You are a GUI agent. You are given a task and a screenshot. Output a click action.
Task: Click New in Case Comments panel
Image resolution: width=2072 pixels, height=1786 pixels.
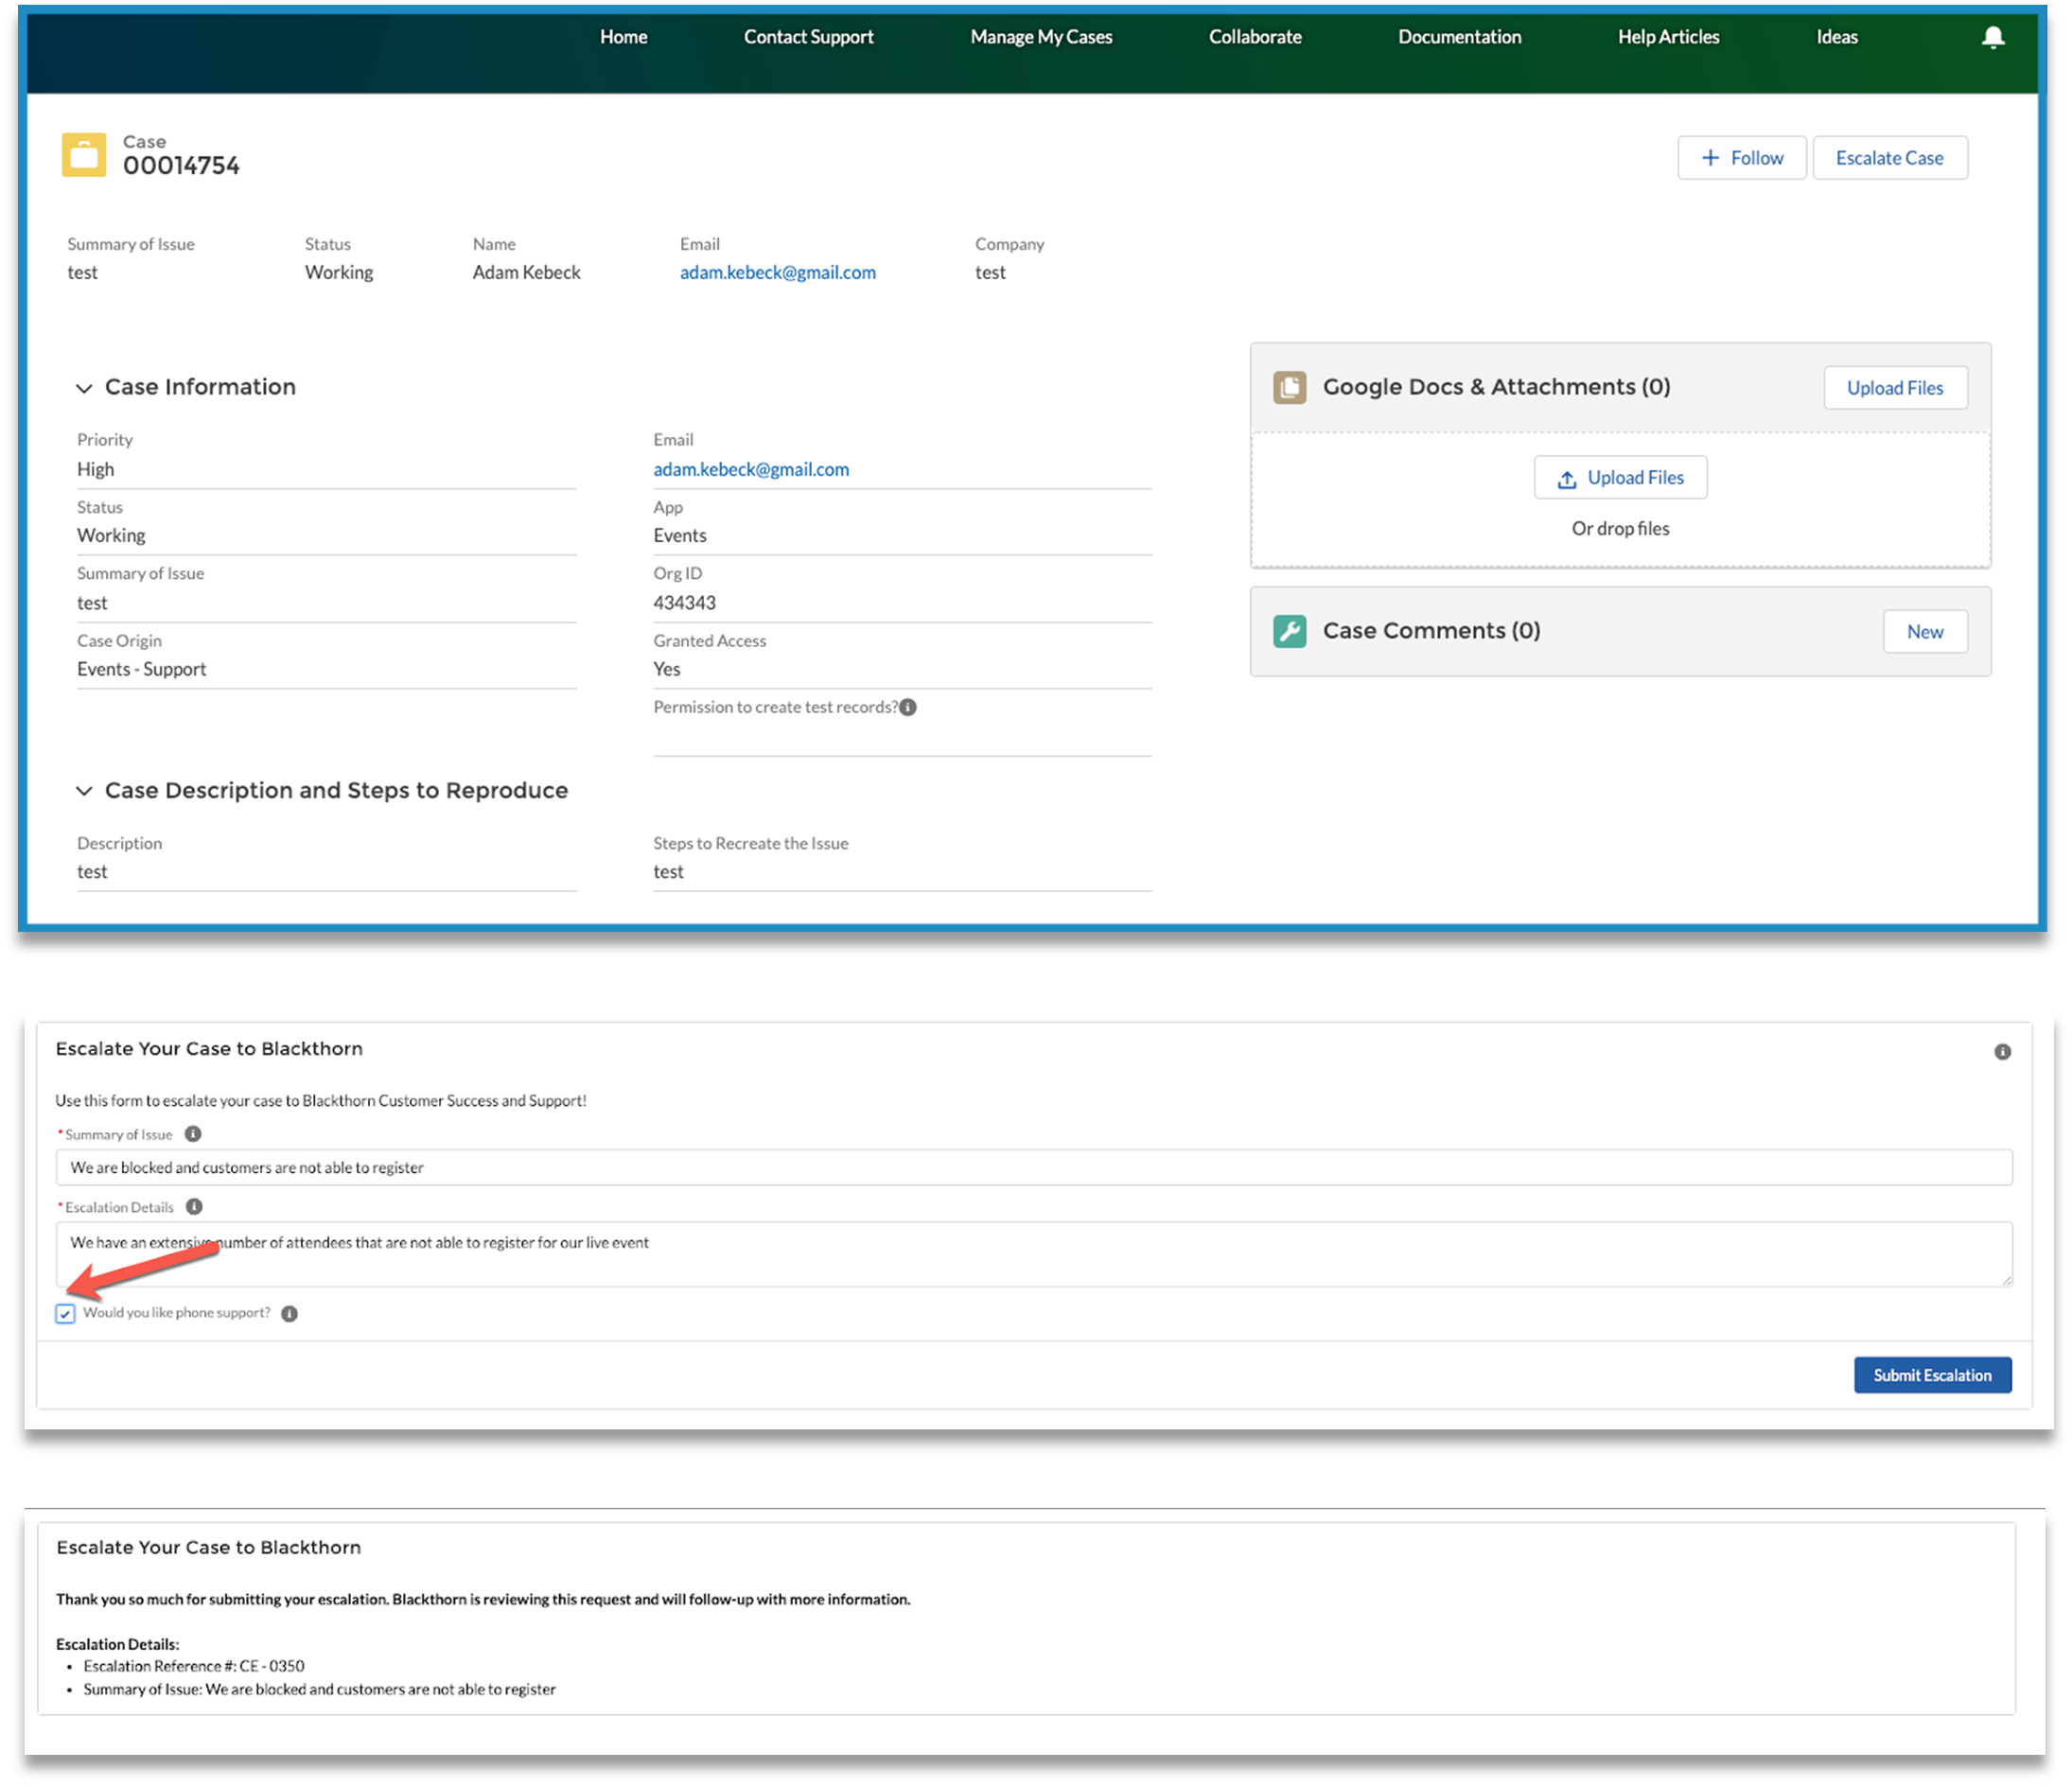[1924, 632]
